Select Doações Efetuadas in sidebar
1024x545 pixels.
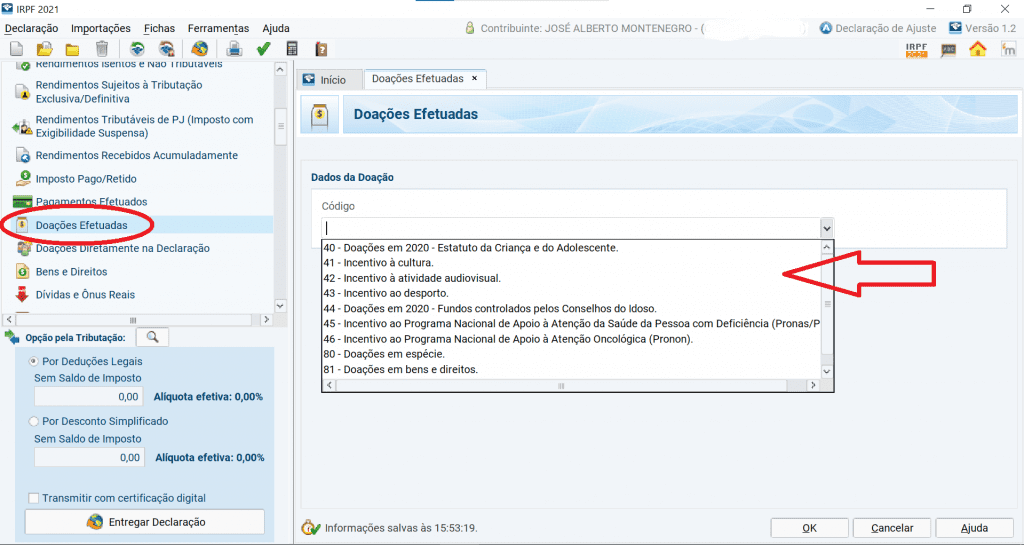[82, 225]
